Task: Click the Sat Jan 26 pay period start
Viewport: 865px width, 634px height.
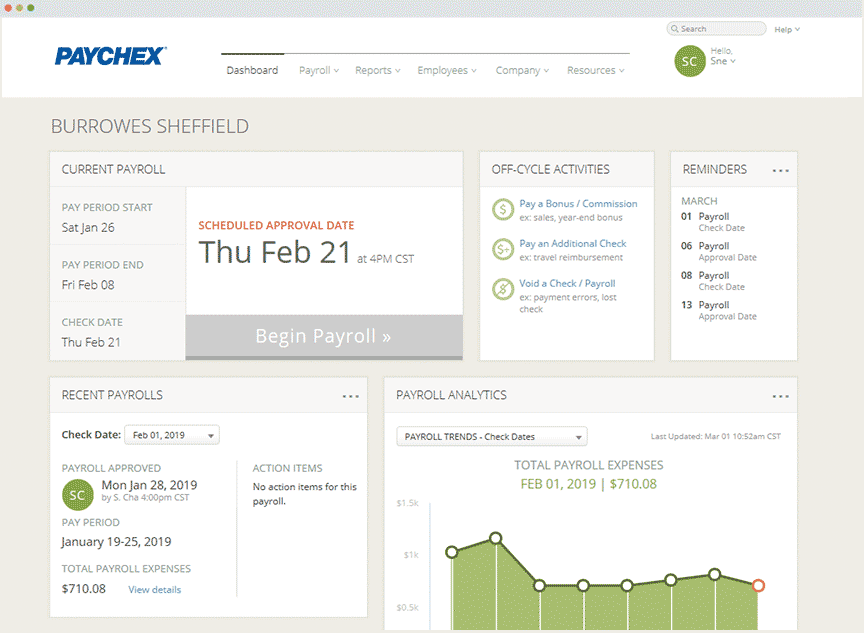Action: click(88, 227)
